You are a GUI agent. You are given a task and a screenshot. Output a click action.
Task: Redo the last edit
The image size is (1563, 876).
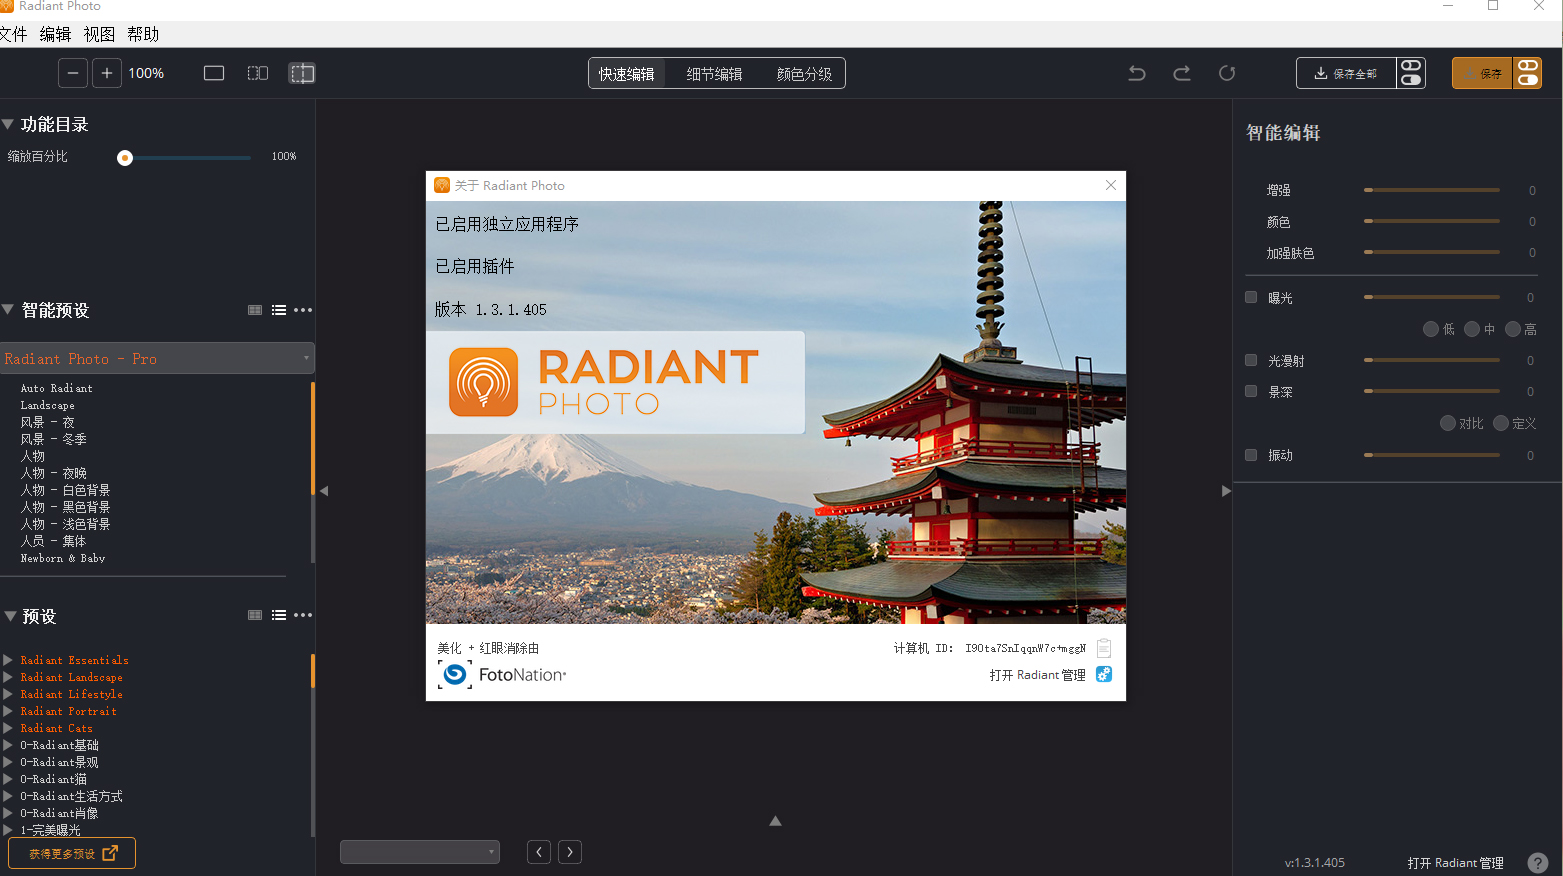coord(1182,73)
